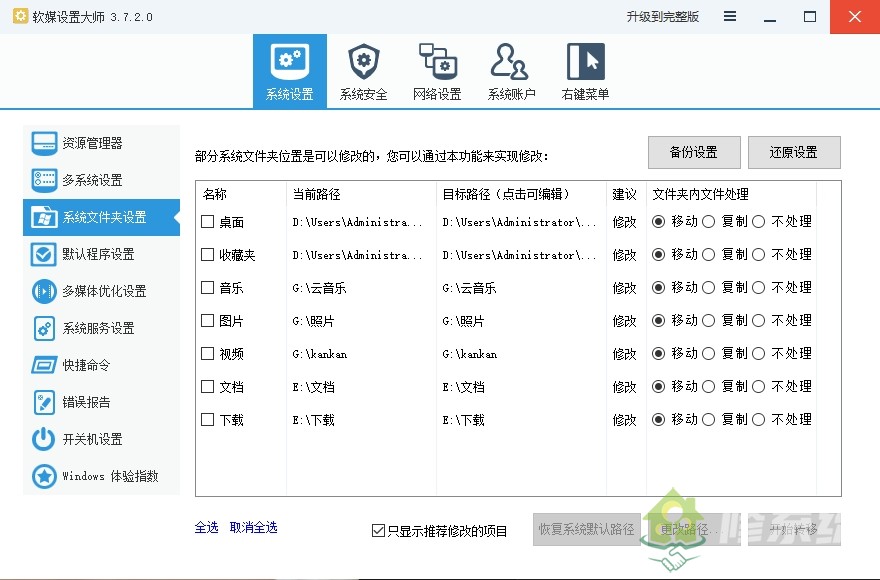
Task: Select 不处理 radio for 视频 row
Action: tap(758, 354)
